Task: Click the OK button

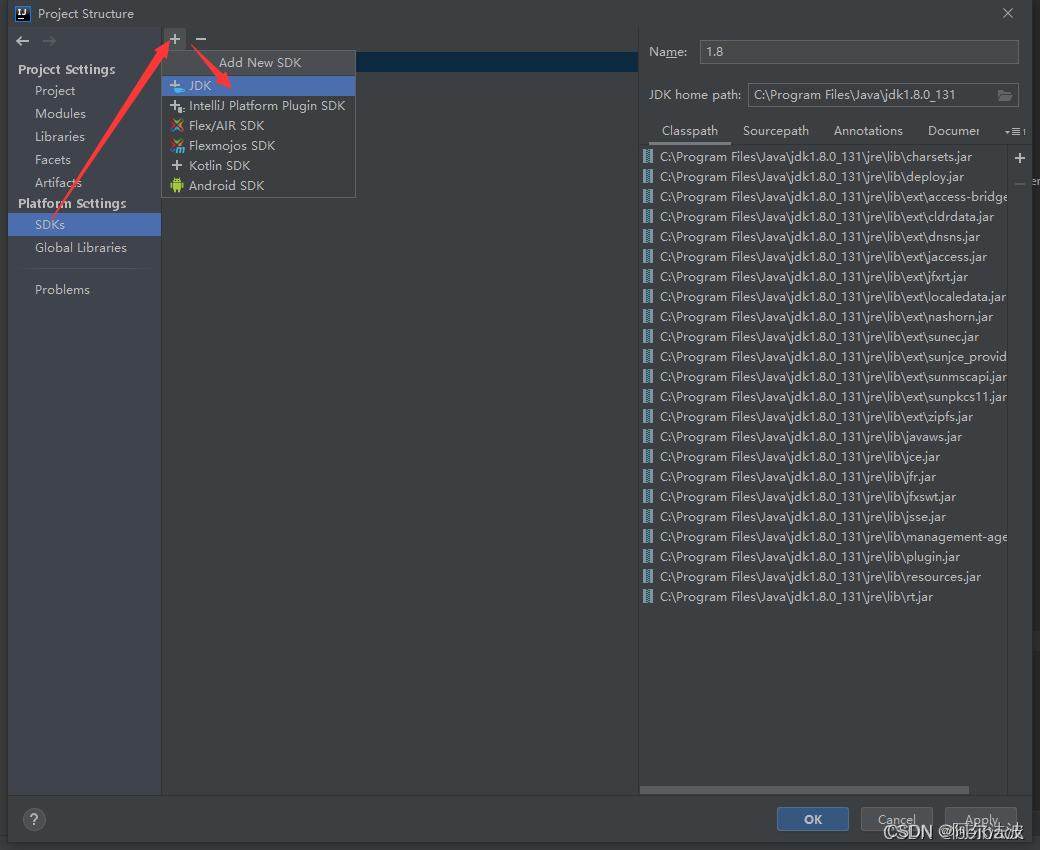Action: pos(812,818)
